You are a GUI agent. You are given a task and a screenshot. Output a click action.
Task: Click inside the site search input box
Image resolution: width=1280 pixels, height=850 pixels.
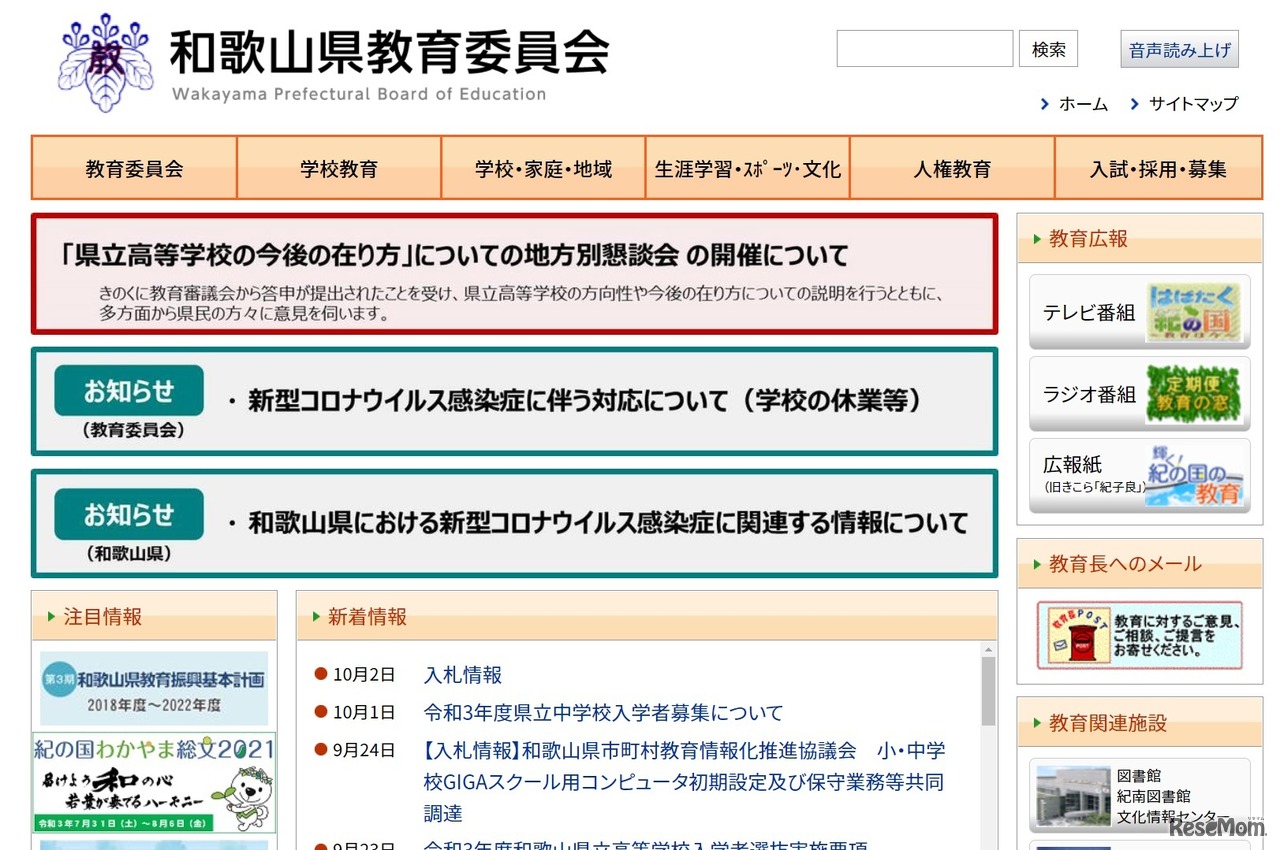coord(923,48)
